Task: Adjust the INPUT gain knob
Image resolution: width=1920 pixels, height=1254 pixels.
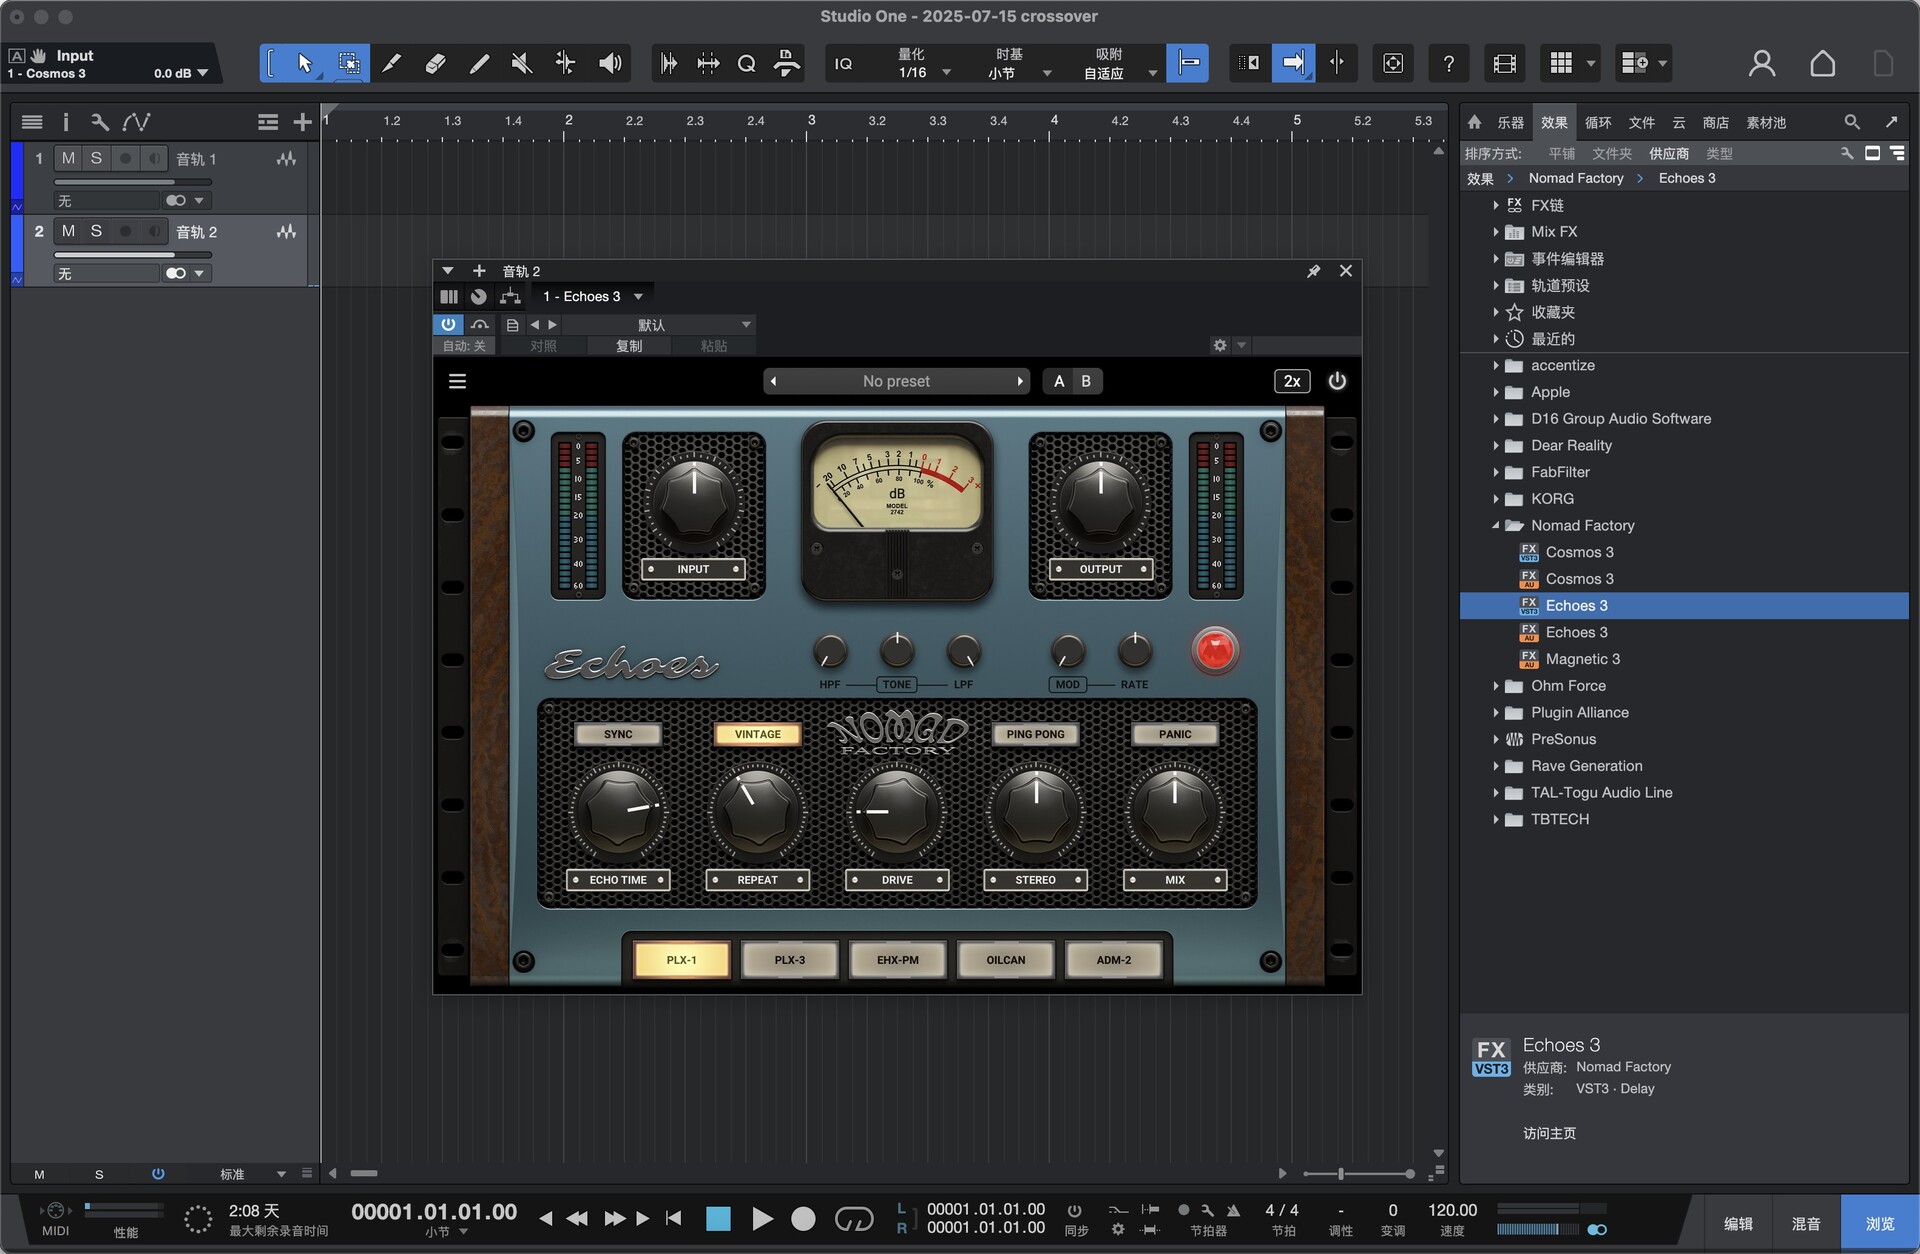Action: click(694, 500)
